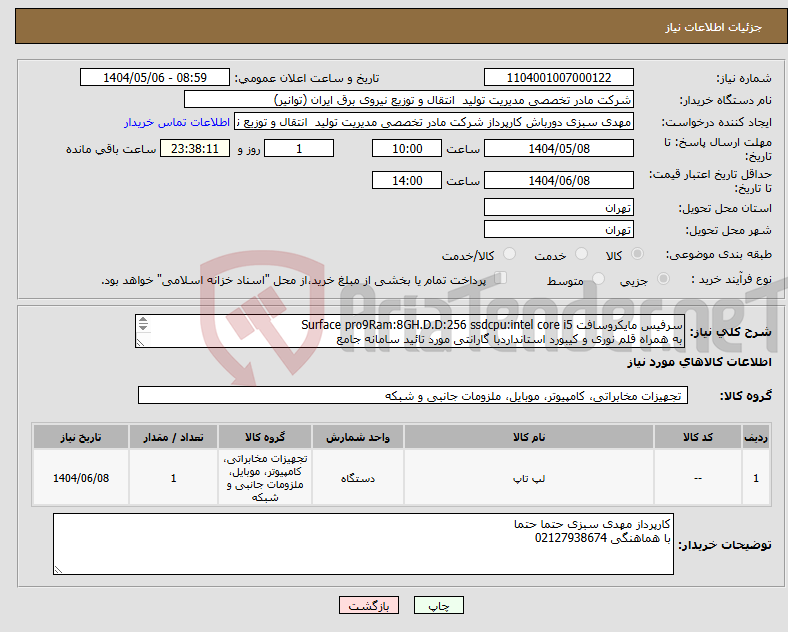Click the چاپ (print) button
Viewport: 788px width, 632px height.
pos(438,605)
